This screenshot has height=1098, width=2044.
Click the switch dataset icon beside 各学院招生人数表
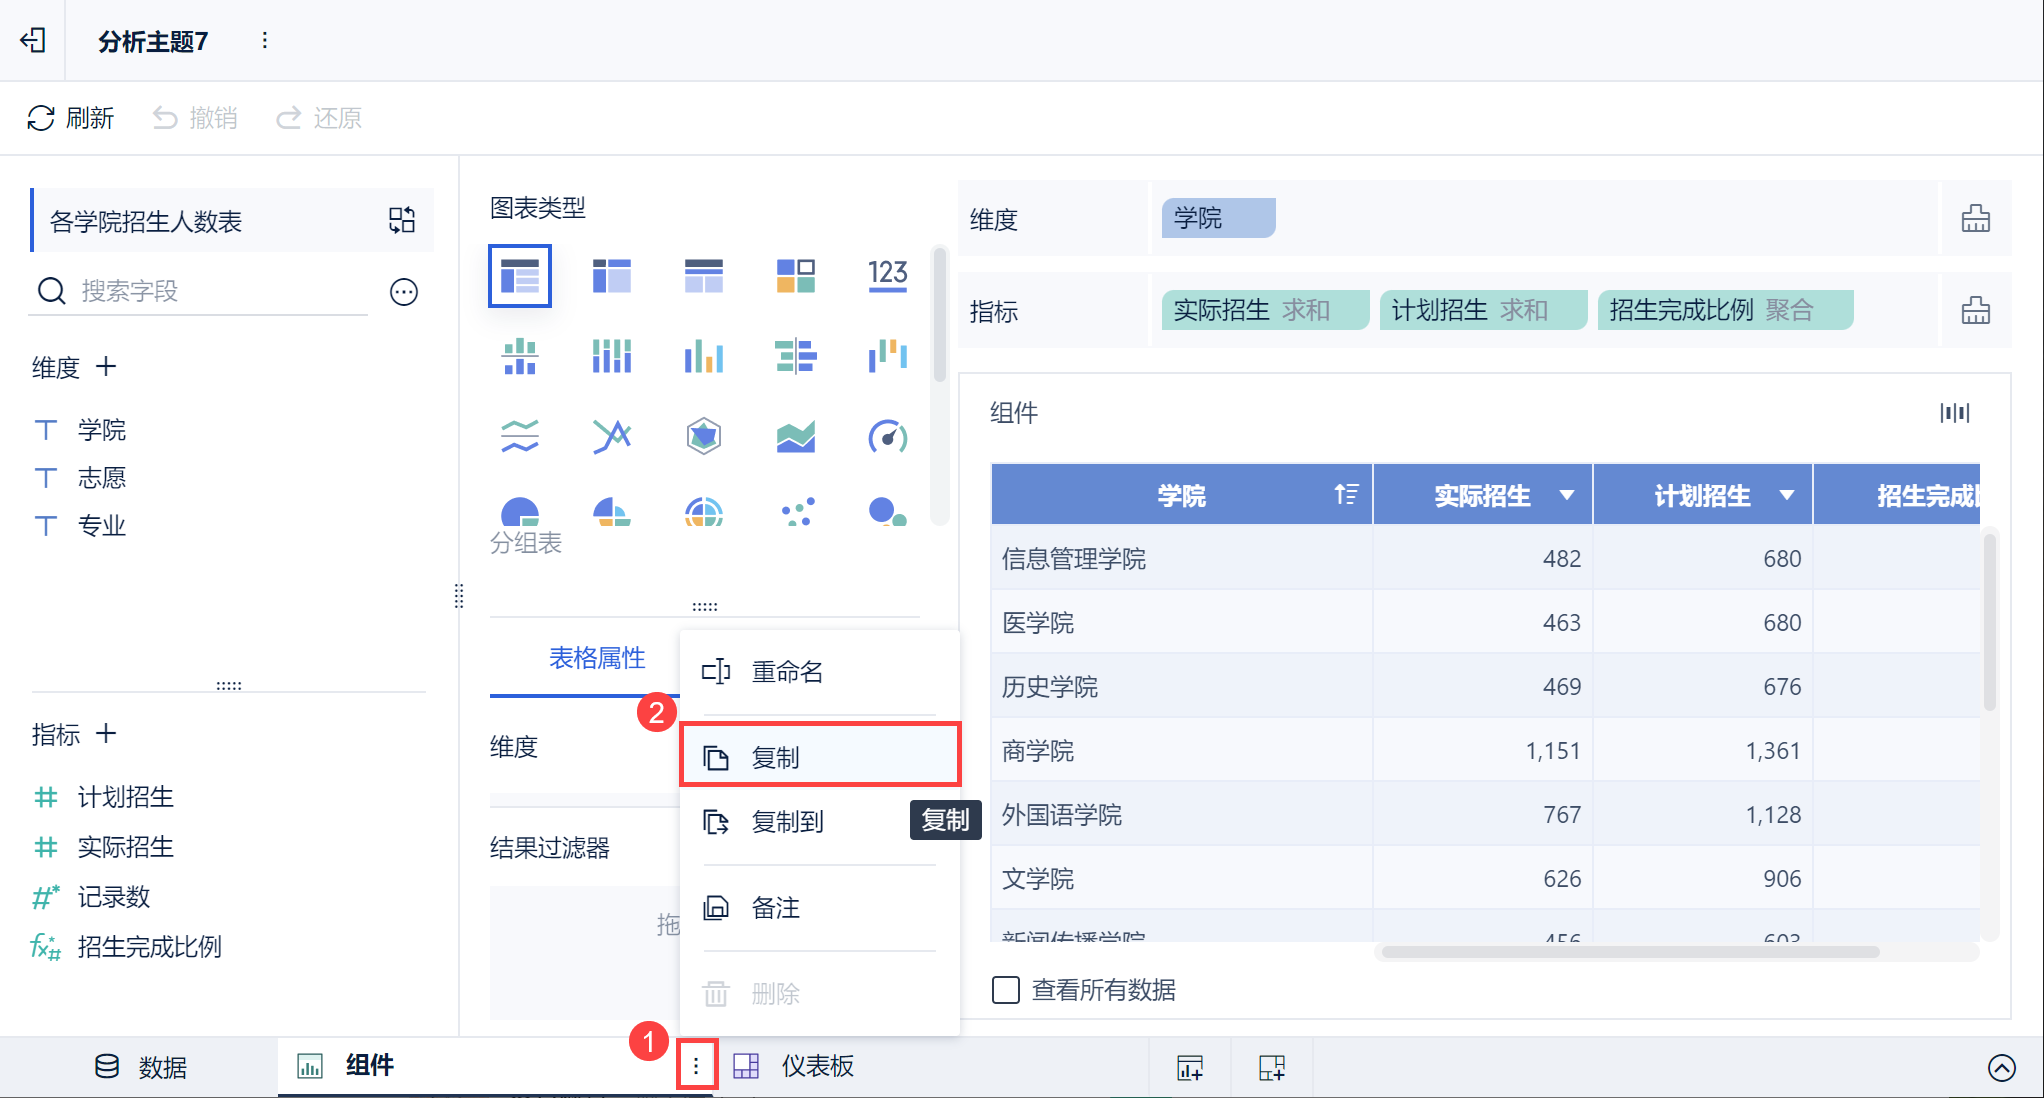402,220
